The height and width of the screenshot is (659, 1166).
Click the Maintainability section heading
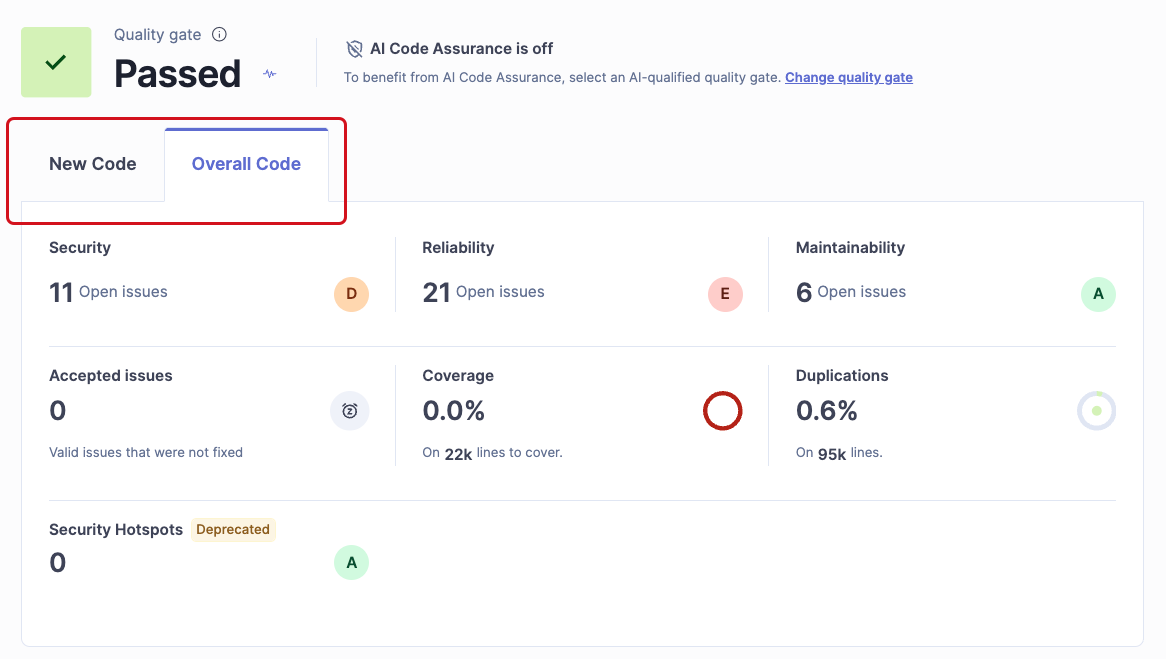coord(850,248)
